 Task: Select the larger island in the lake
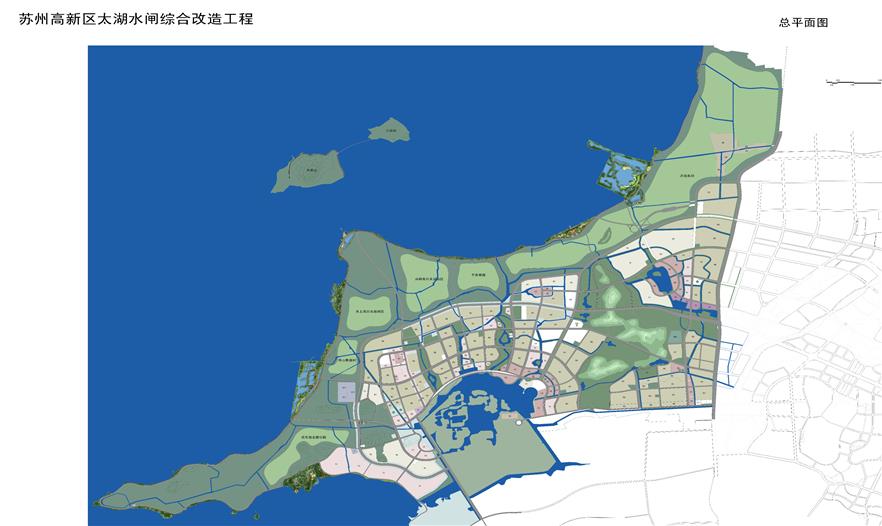click(307, 171)
